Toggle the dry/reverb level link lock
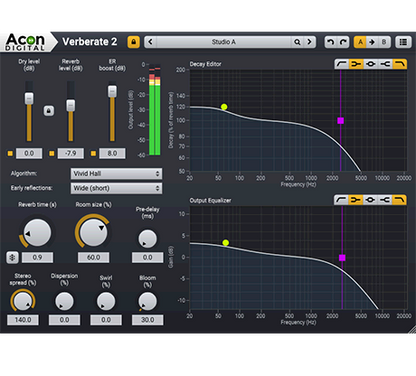 tap(49, 111)
